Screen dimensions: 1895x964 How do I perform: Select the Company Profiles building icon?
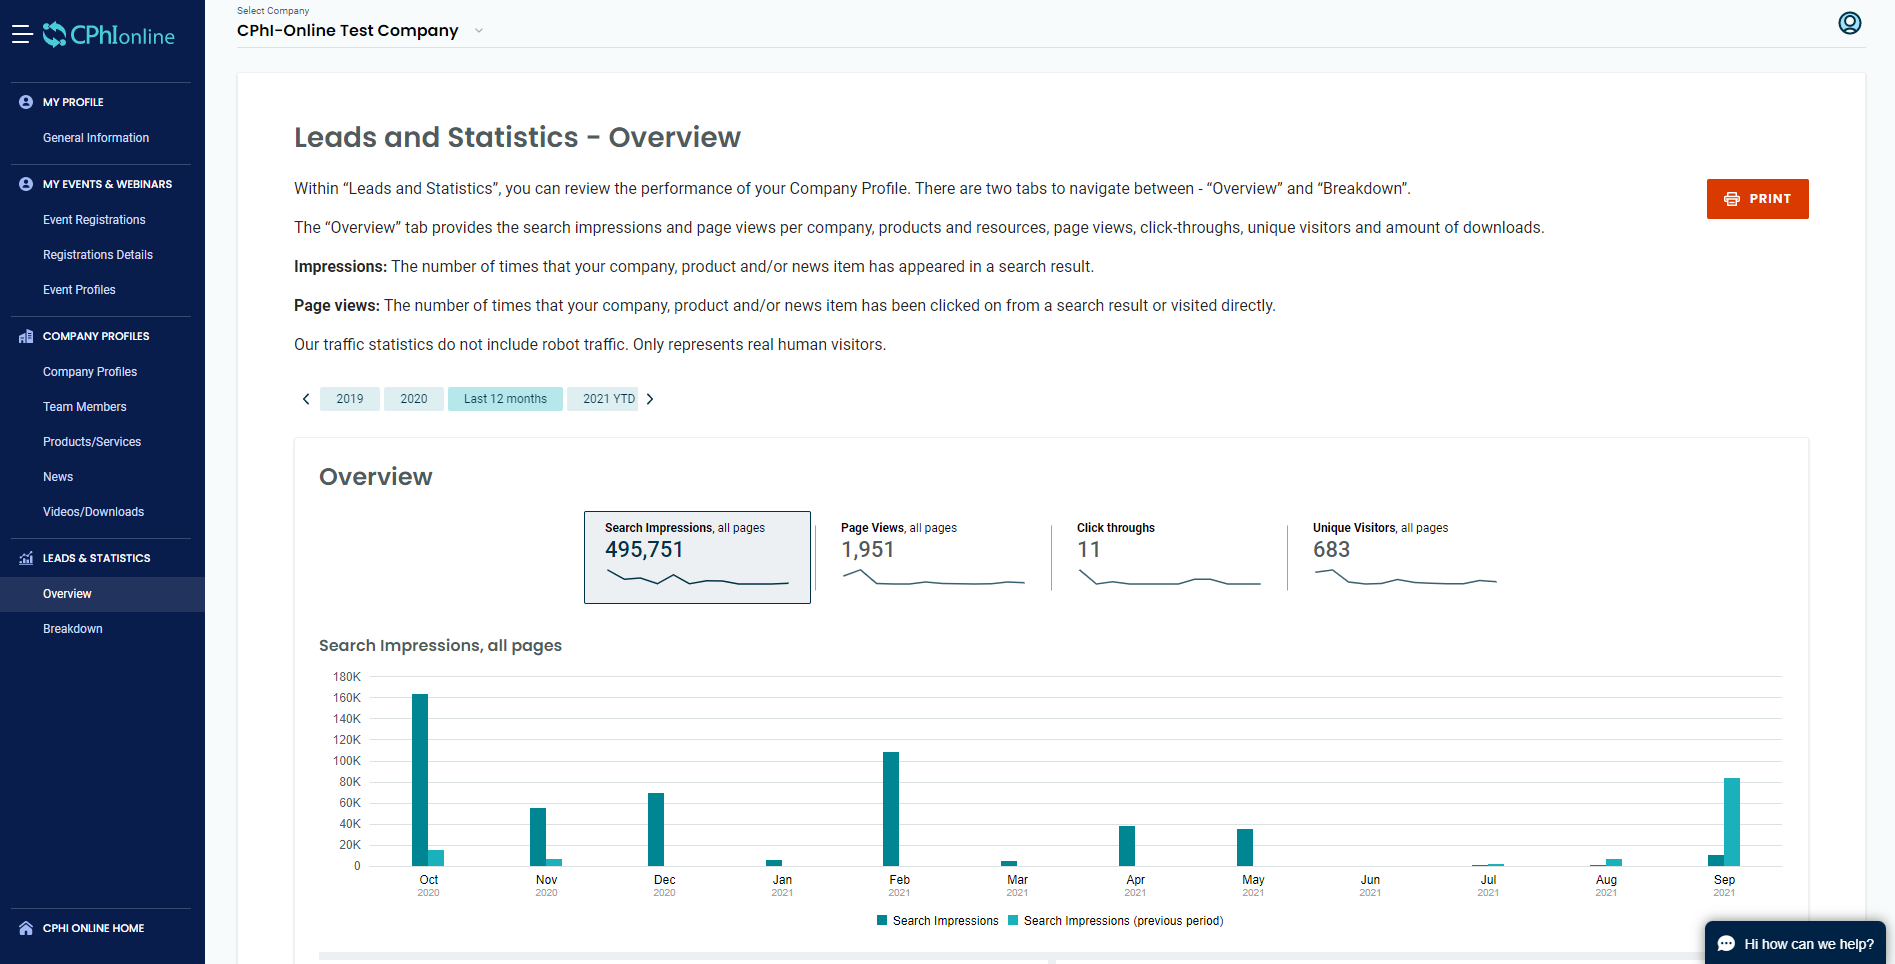tap(24, 336)
